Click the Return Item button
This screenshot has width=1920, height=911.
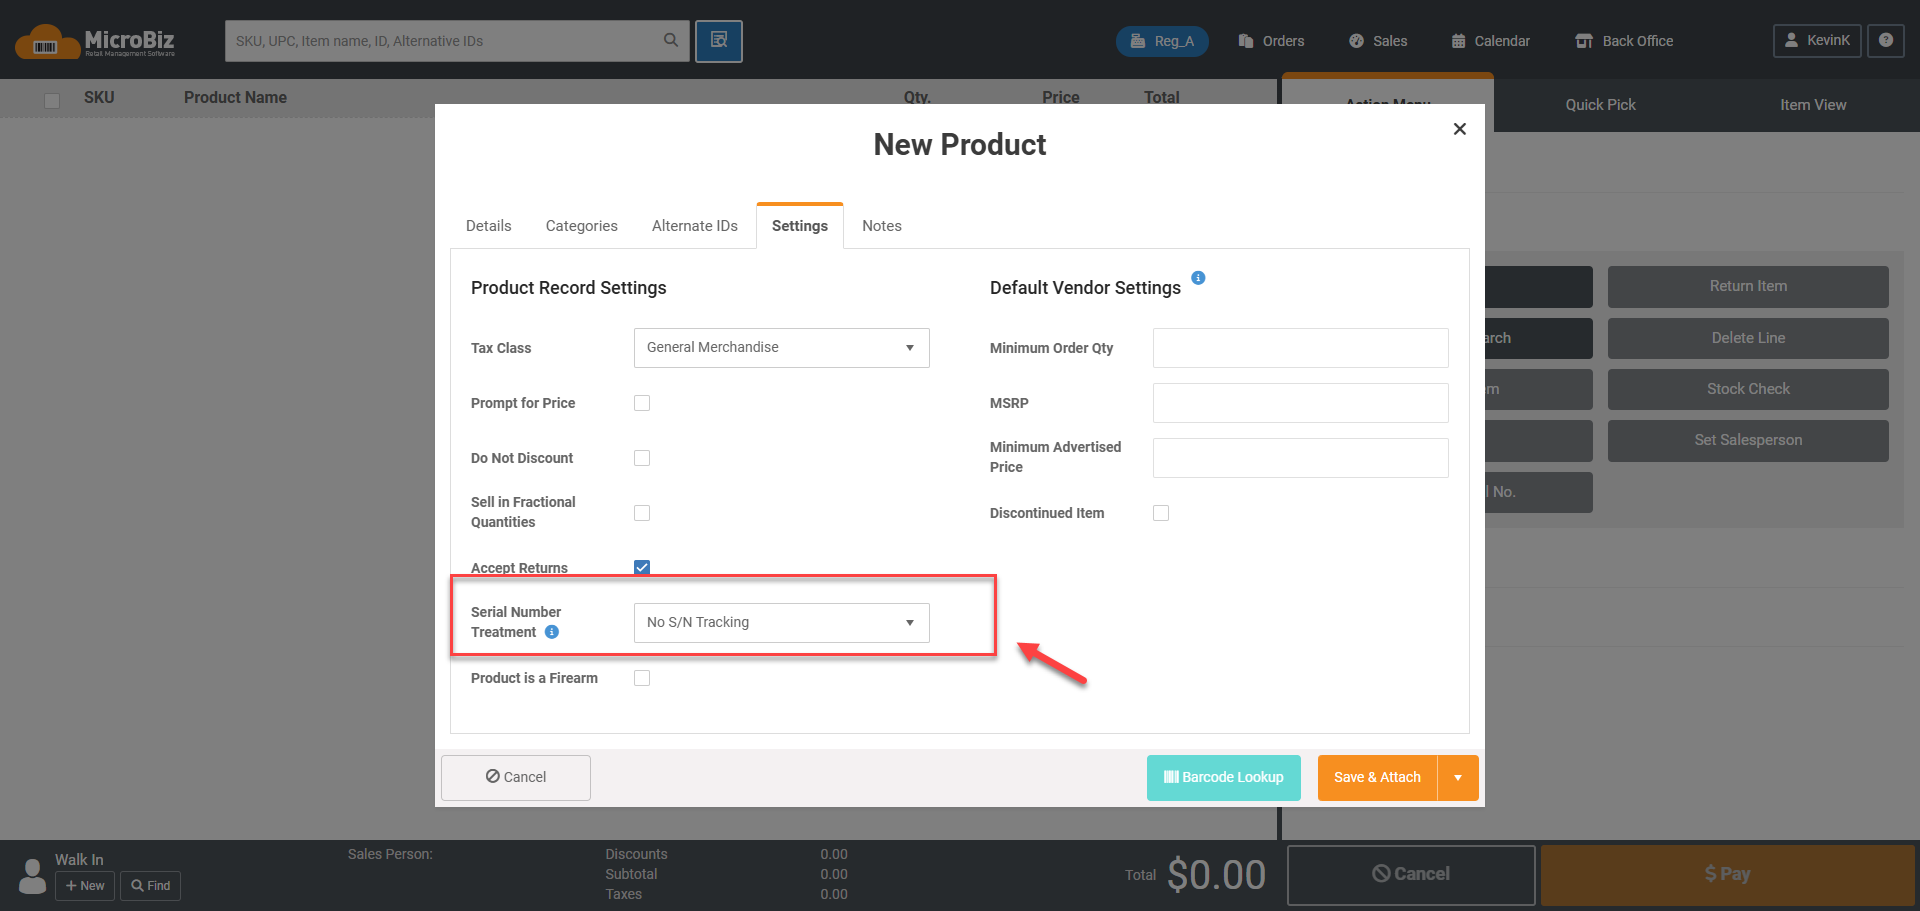click(1748, 286)
